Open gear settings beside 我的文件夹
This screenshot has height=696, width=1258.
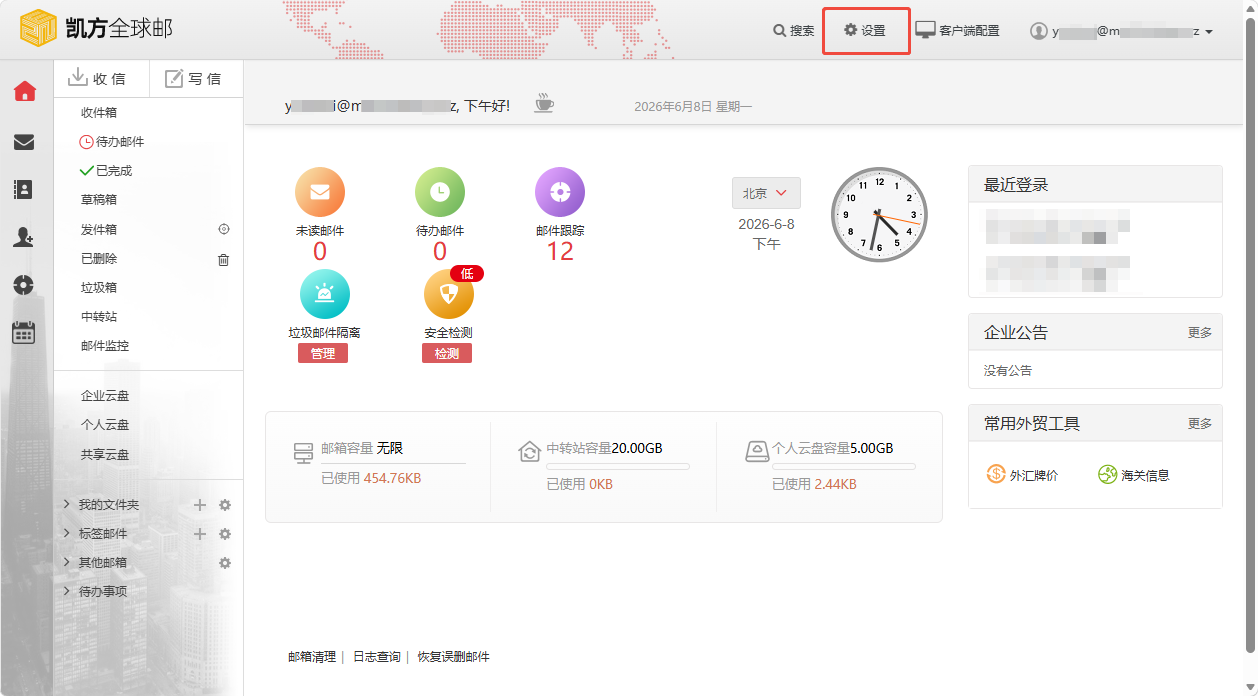coord(225,505)
